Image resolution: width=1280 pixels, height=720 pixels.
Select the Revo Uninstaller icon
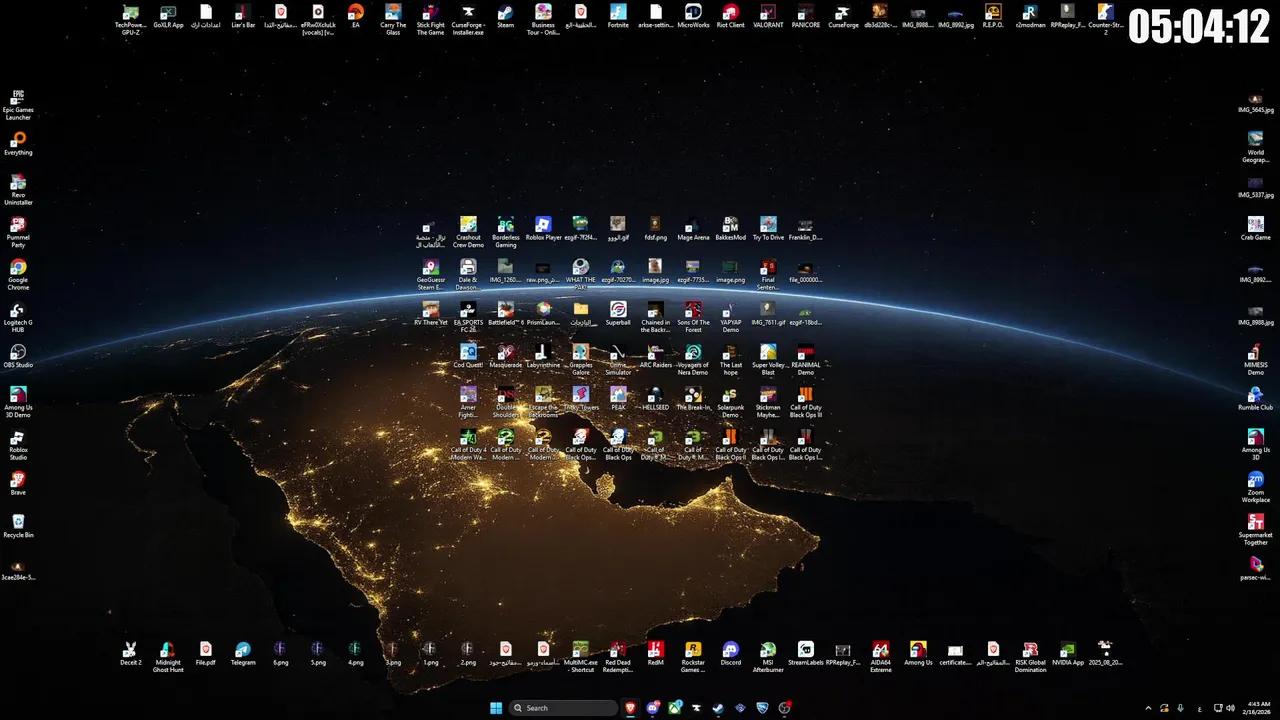coord(18,190)
